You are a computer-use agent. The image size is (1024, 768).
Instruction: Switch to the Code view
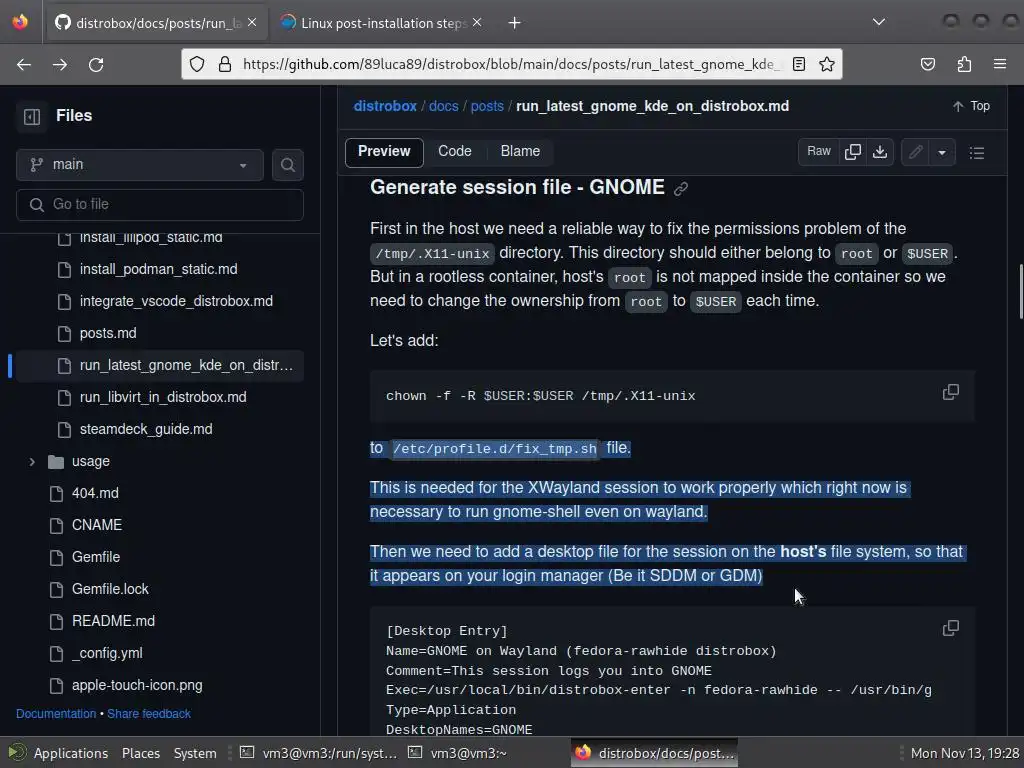455,152
